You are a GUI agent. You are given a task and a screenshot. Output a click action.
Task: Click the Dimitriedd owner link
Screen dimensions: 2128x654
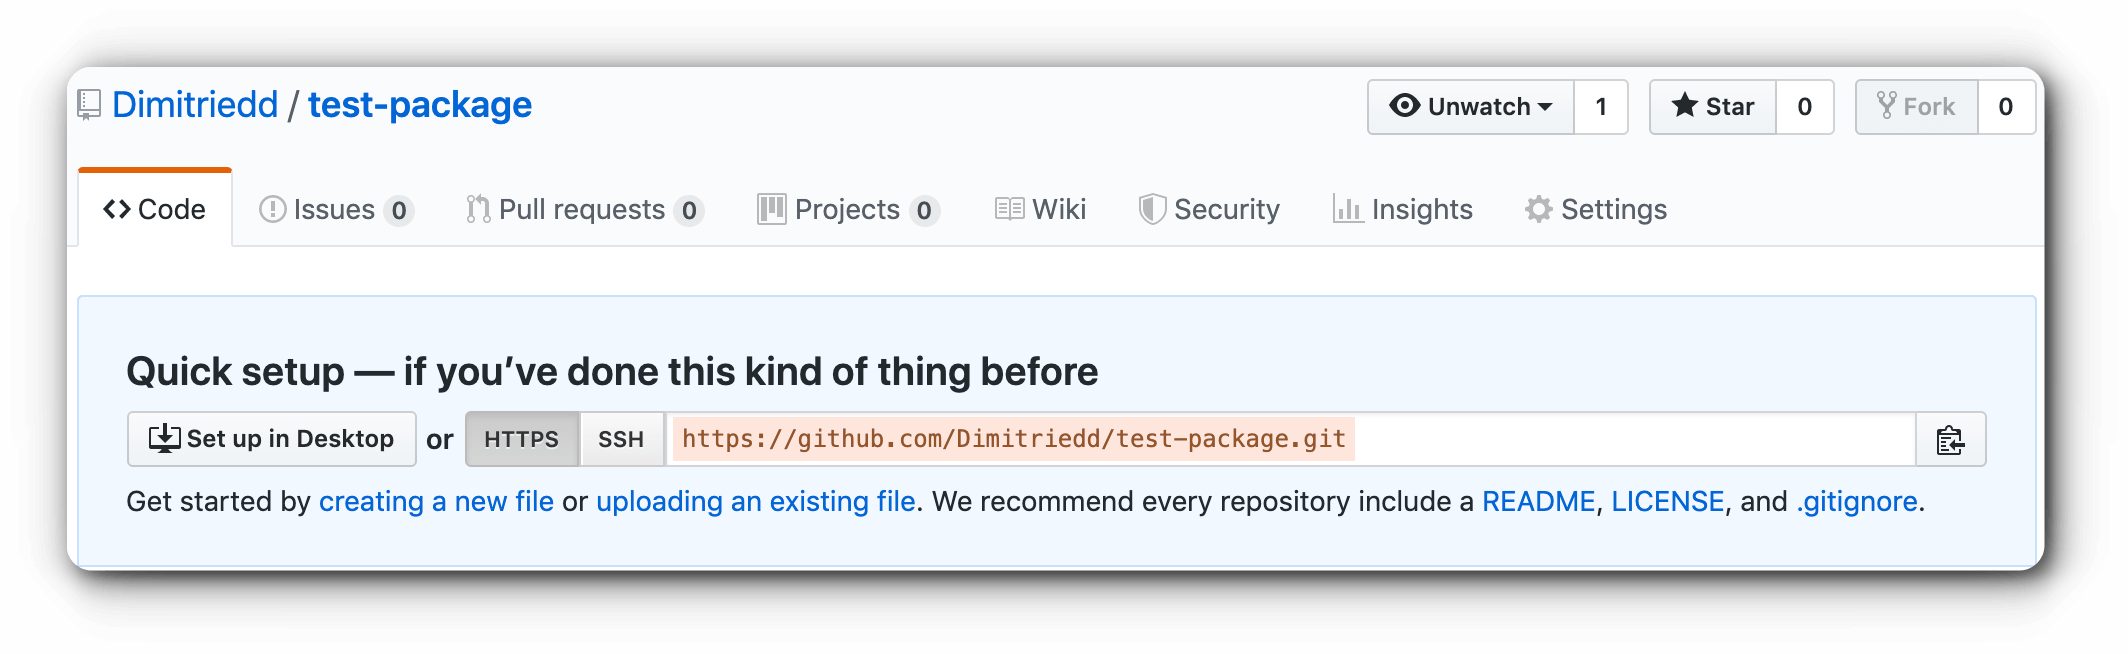195,105
